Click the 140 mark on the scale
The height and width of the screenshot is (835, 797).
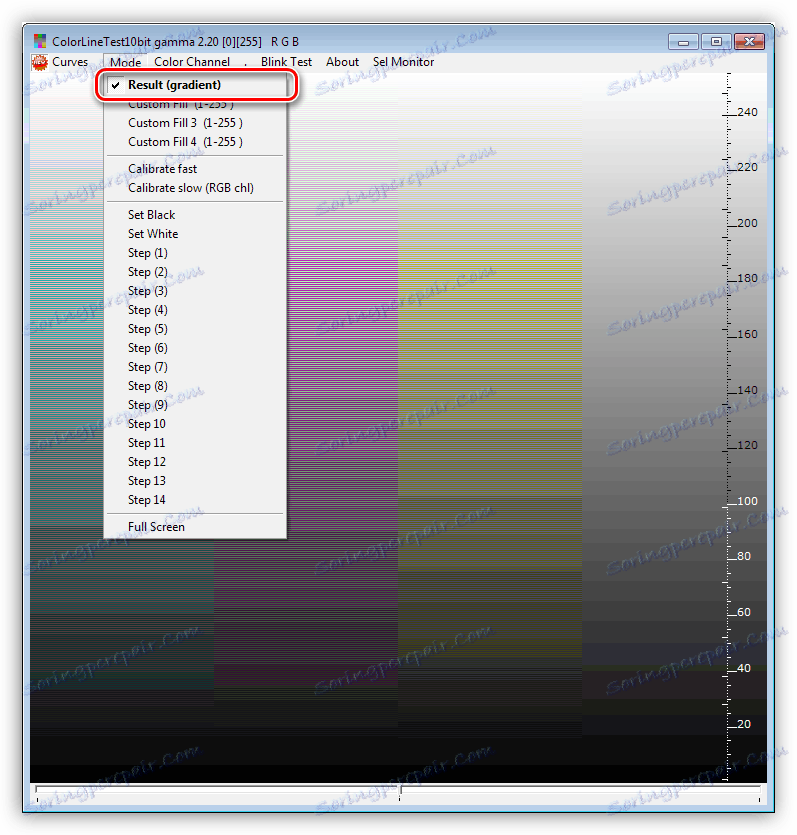(747, 390)
